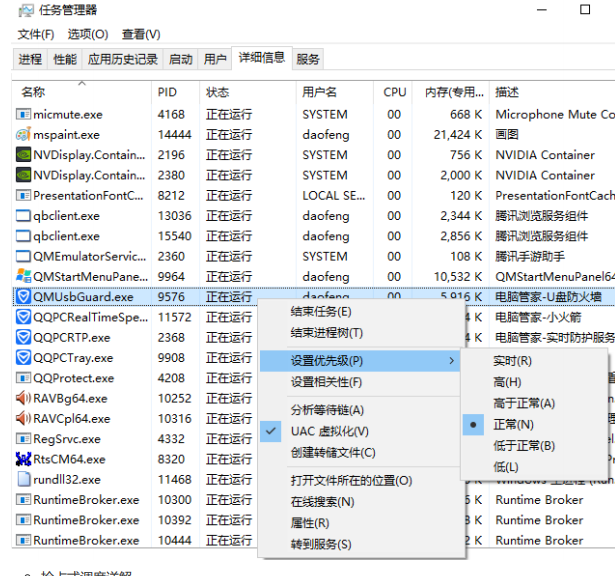
Task: Choose 创建转储文件(C) from context menu
Action: (360, 452)
